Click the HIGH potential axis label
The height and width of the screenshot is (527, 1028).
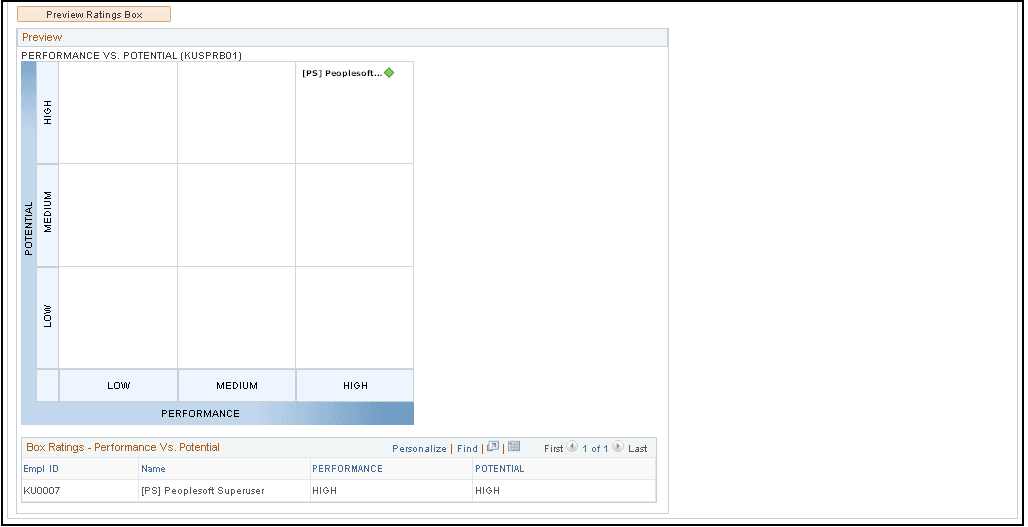coord(47,113)
